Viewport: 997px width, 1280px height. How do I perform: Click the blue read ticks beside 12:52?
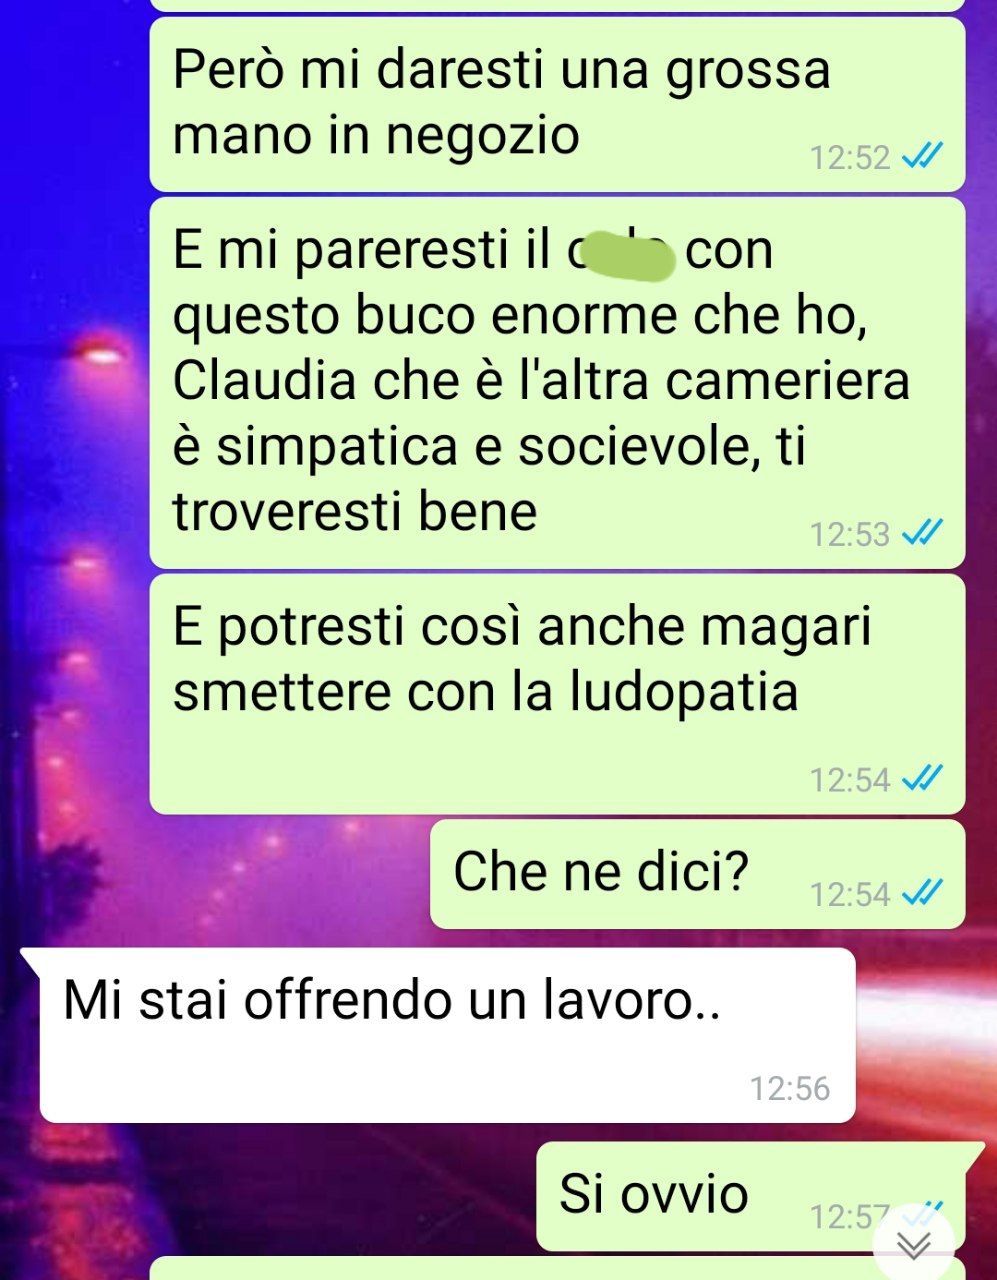tap(922, 157)
